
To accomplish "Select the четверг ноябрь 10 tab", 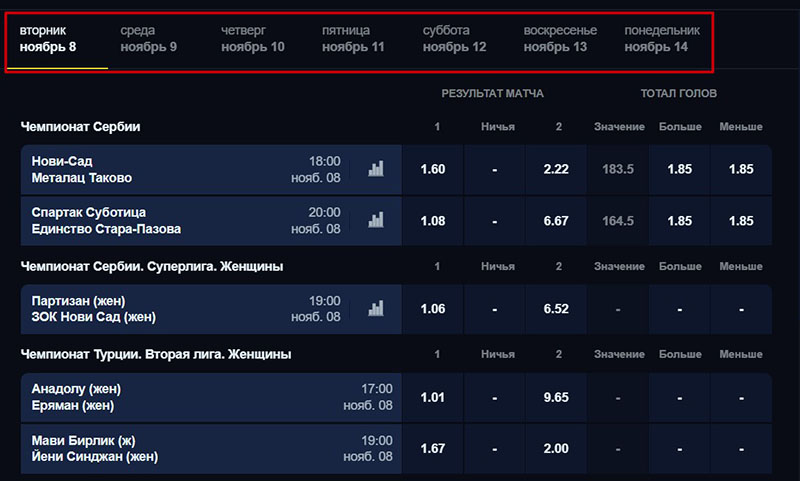I will point(252,39).
